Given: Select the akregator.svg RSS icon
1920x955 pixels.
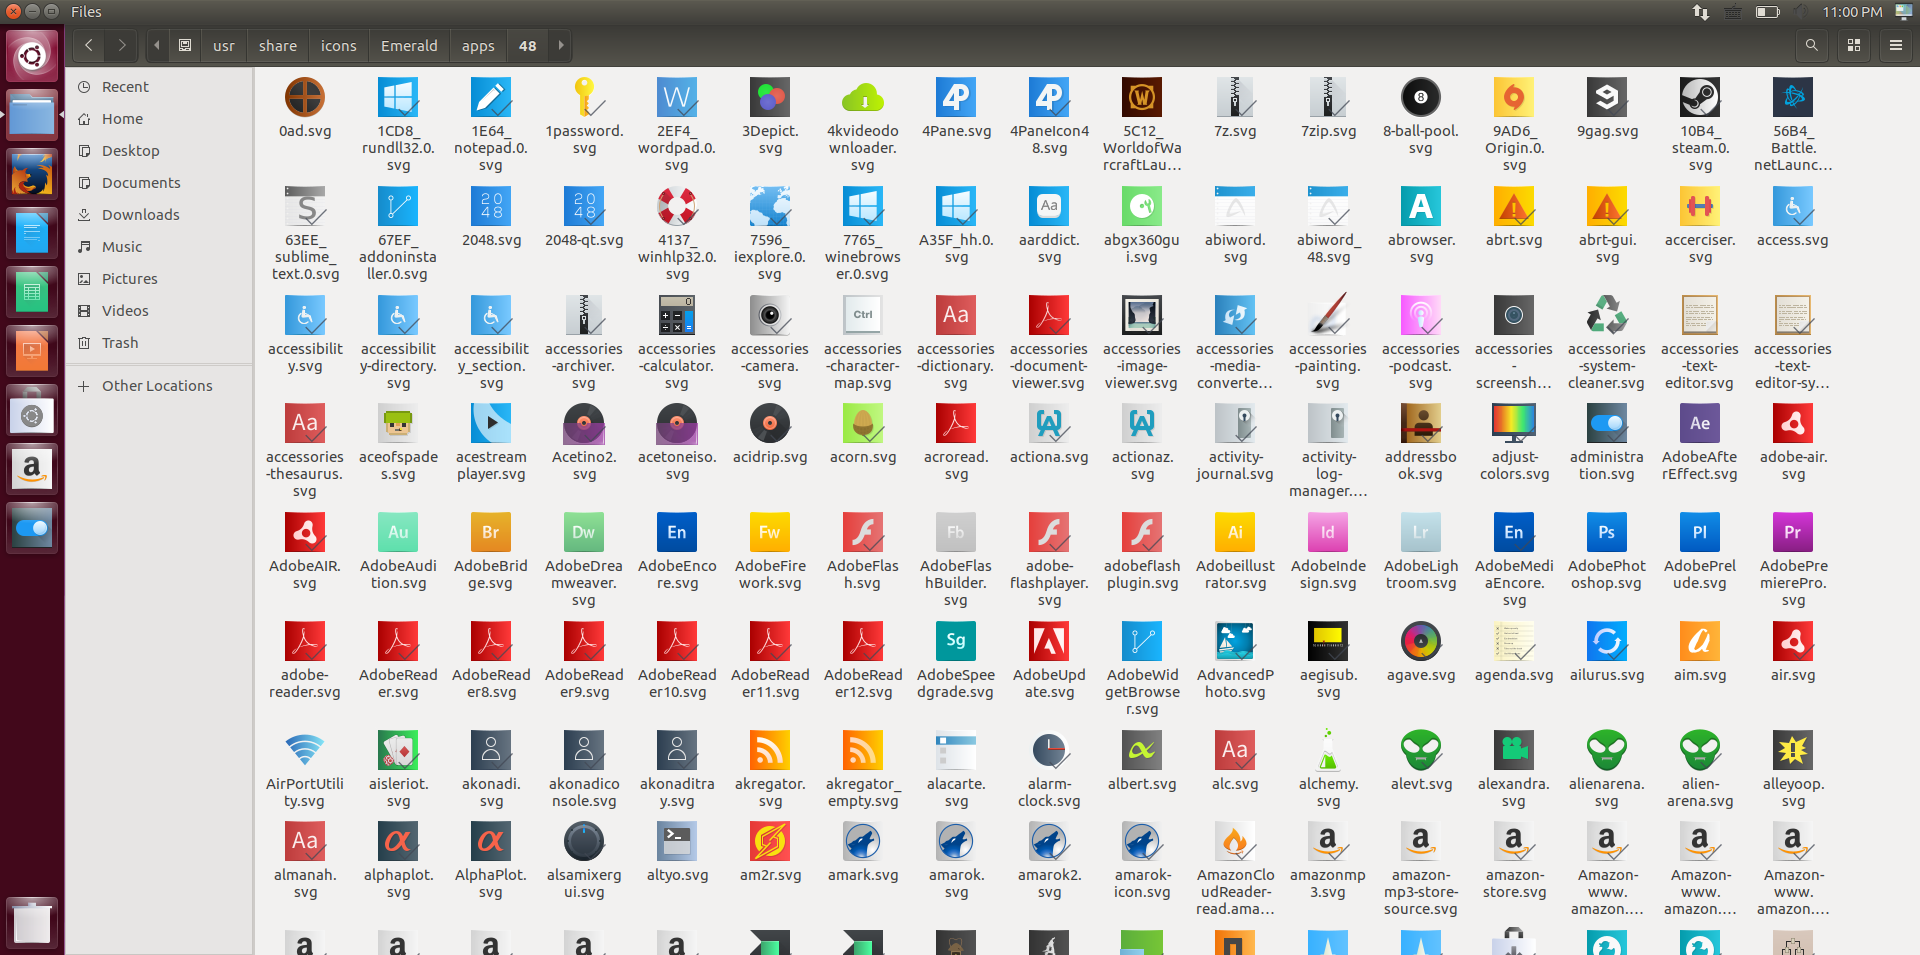Looking at the screenshot, I should click(770, 750).
